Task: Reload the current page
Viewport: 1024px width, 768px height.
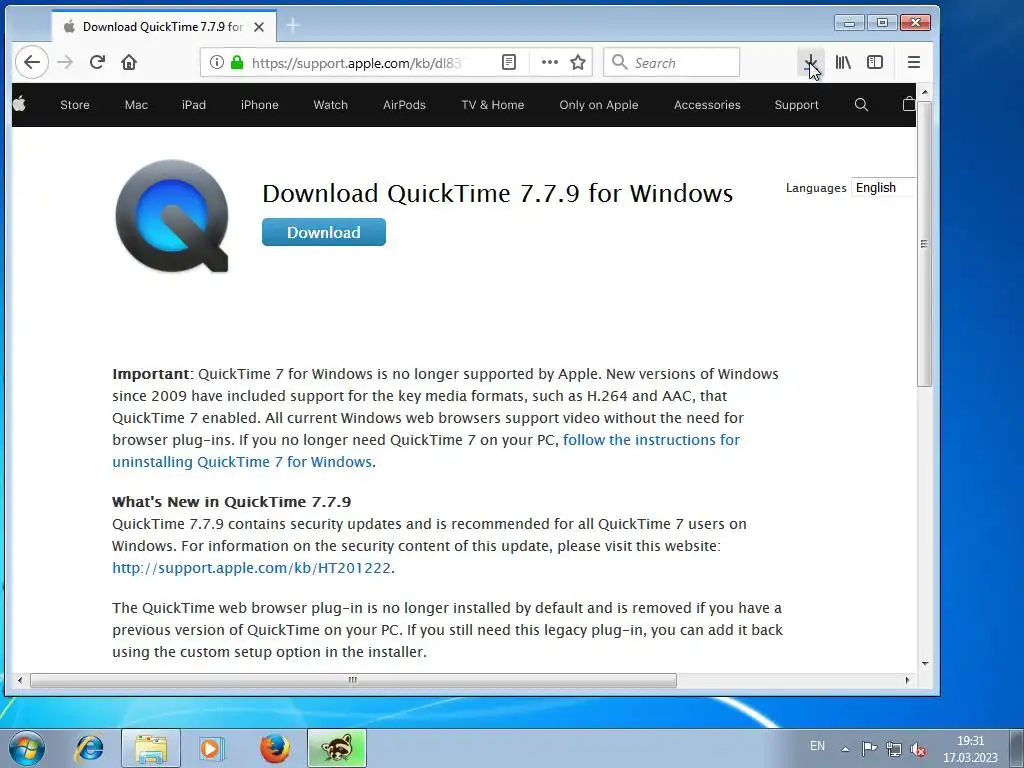Action: coord(97,63)
